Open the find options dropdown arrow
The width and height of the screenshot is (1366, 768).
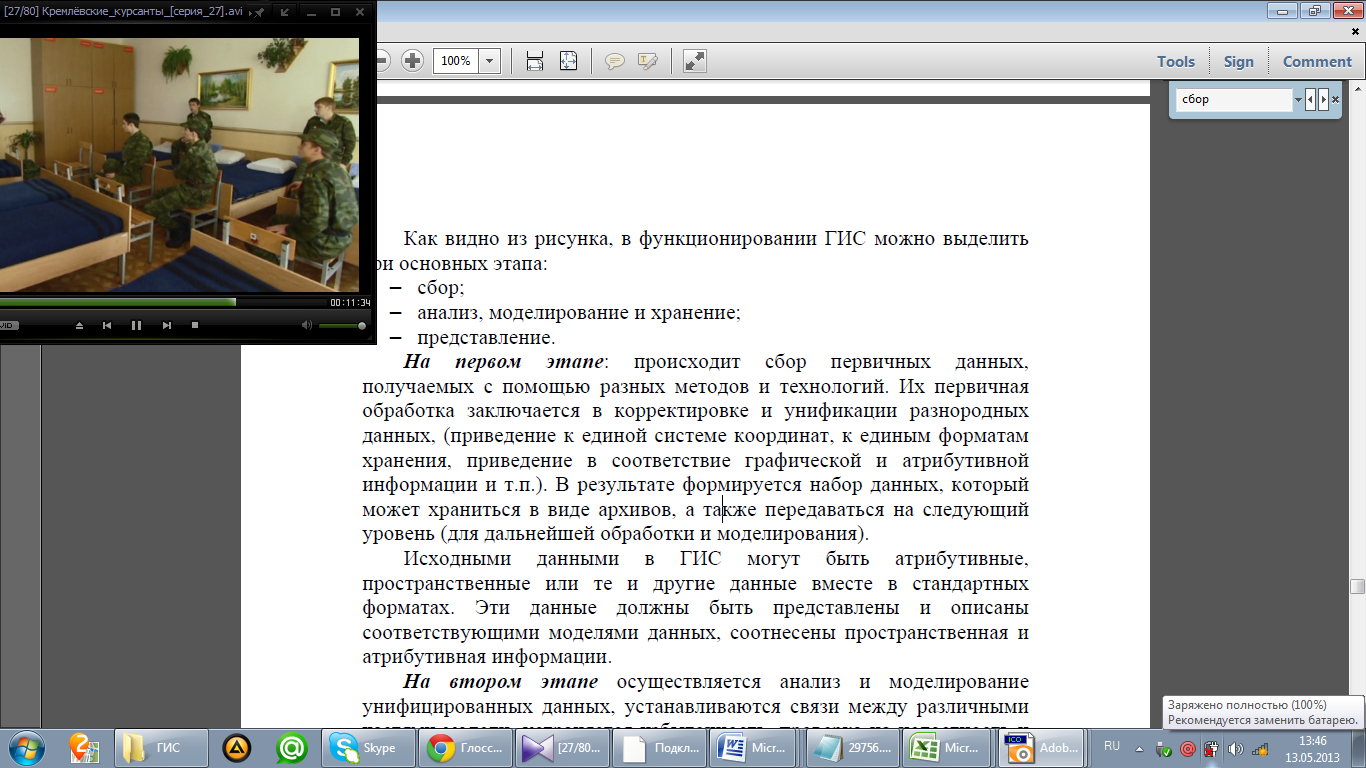point(1298,100)
